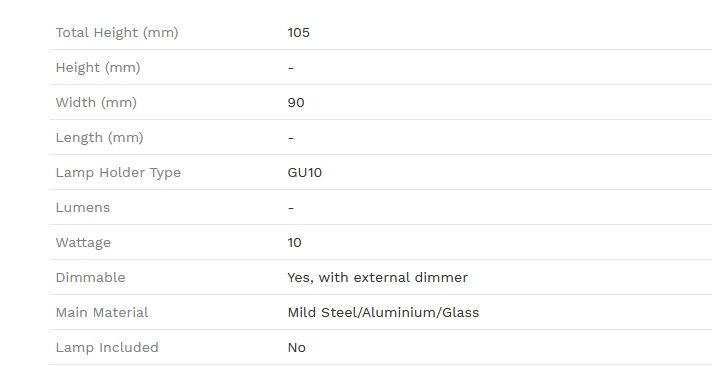Select the 105 total height value
The width and height of the screenshot is (713, 366).
click(299, 33)
